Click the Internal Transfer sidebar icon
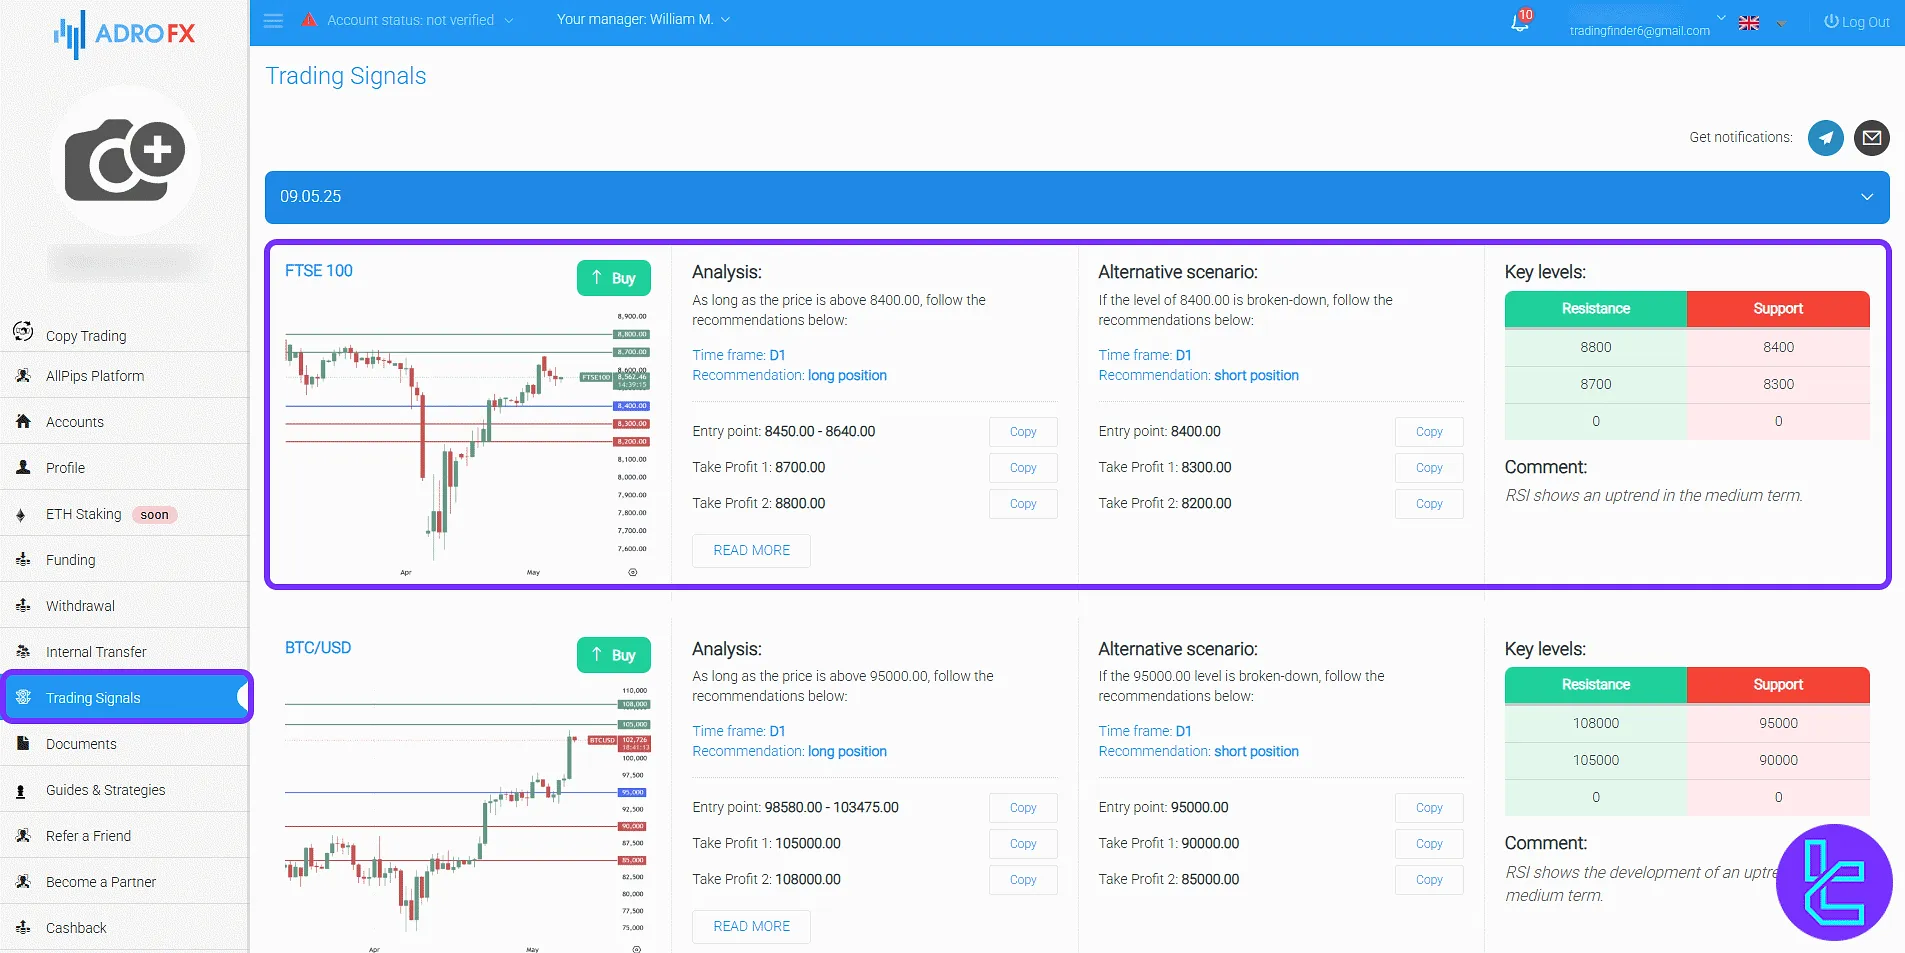Image resolution: width=1905 pixels, height=953 pixels. [23, 651]
